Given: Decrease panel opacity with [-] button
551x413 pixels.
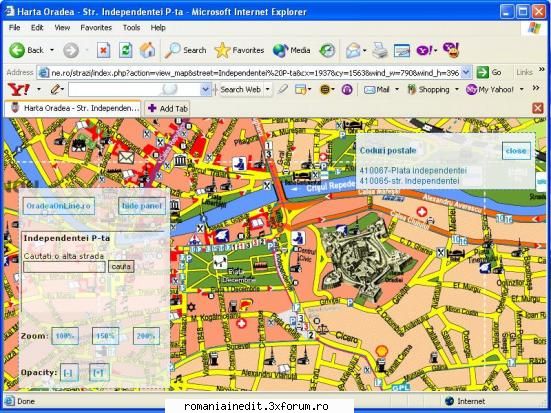Looking at the screenshot, I should coord(69,373).
